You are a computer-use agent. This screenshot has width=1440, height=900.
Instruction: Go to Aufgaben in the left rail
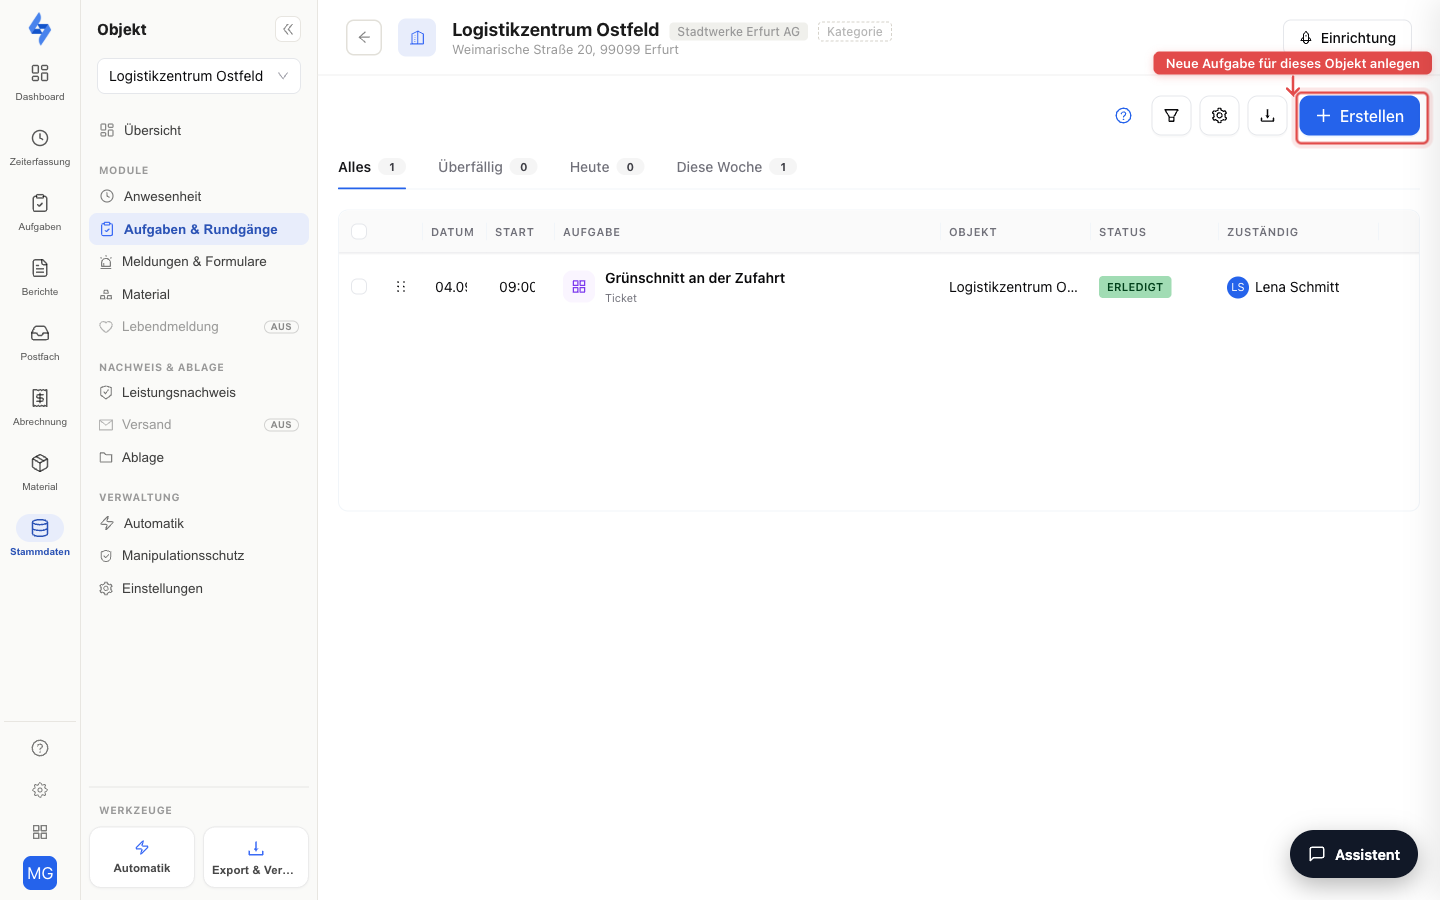pos(40,212)
